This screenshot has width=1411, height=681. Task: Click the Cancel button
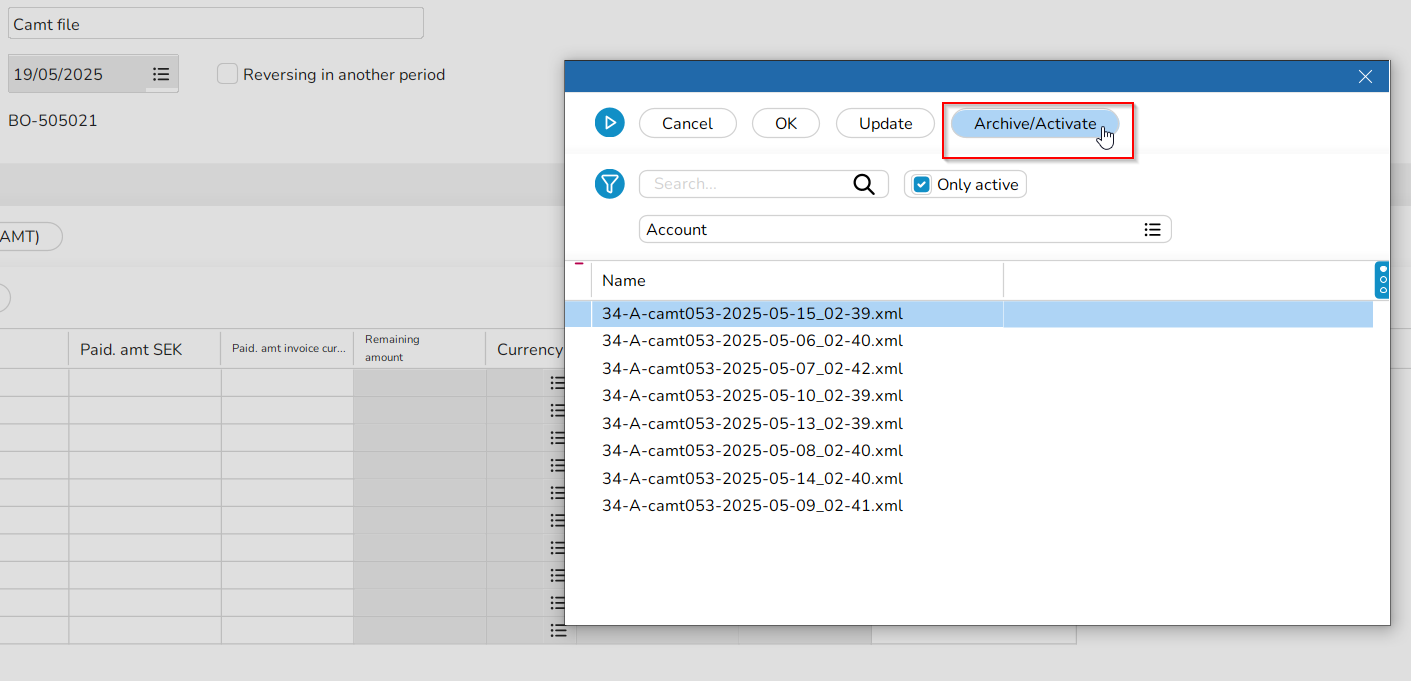pyautogui.click(x=687, y=123)
